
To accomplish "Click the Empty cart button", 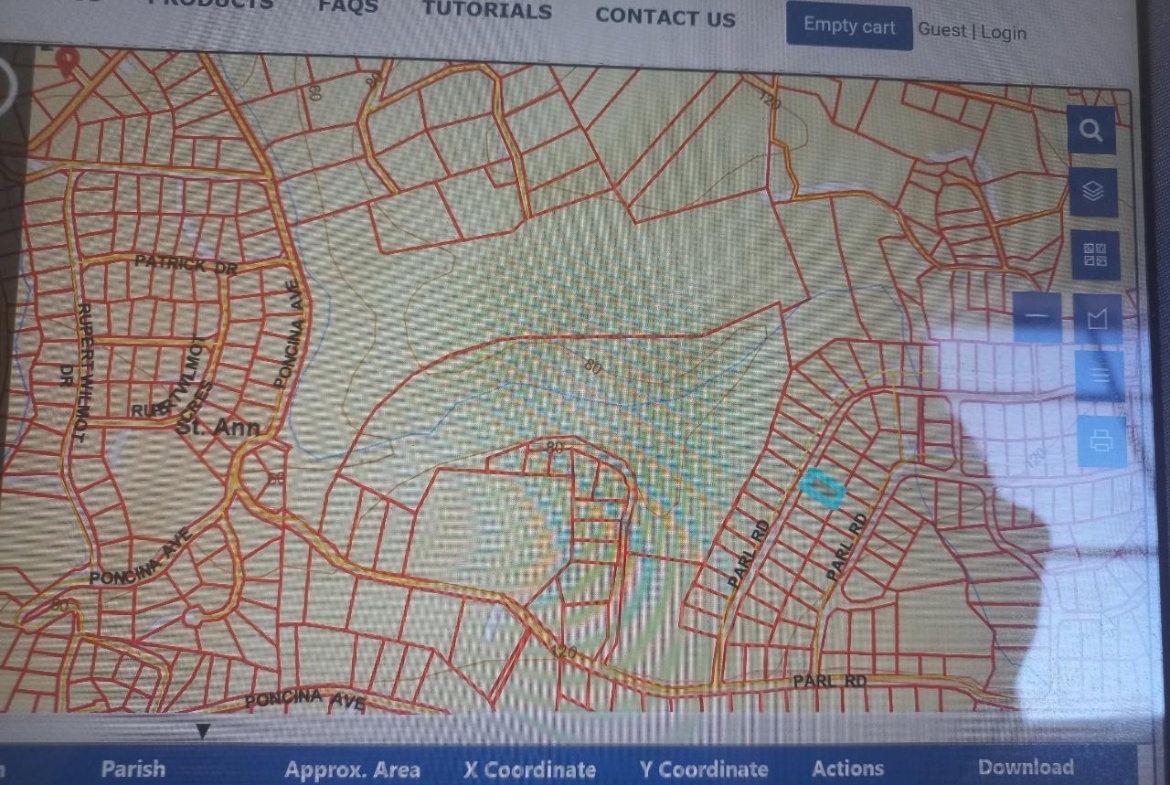I will (848, 26).
